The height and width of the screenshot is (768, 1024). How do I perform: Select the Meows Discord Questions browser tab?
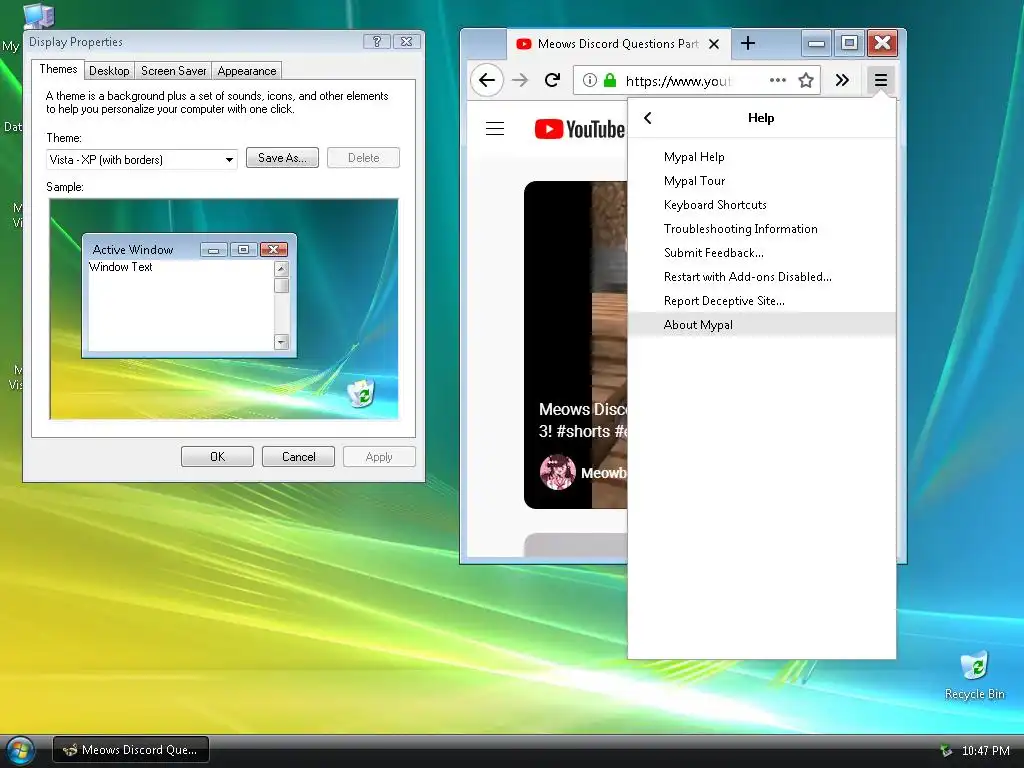click(618, 44)
